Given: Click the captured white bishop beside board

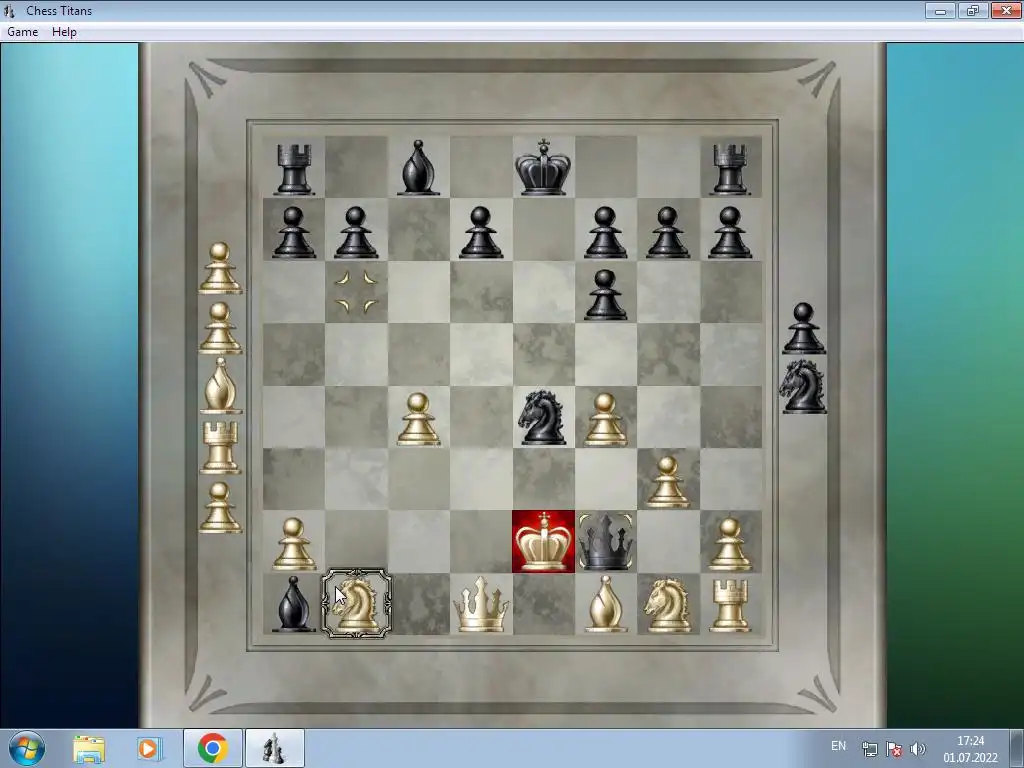Looking at the screenshot, I should point(221,386).
